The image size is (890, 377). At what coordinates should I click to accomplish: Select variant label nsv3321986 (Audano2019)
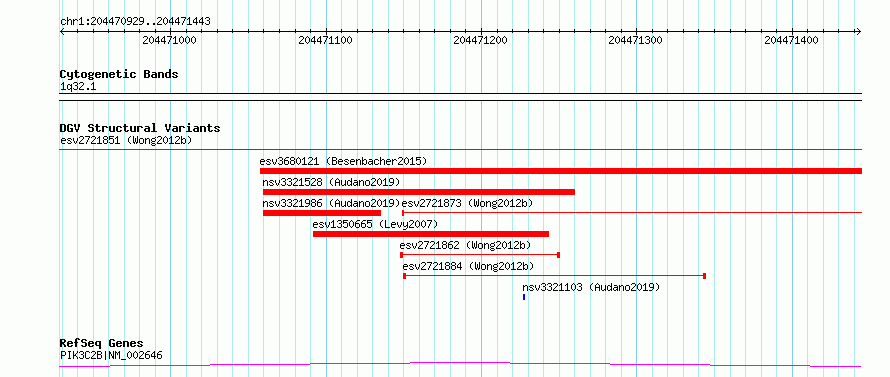pyautogui.click(x=331, y=203)
